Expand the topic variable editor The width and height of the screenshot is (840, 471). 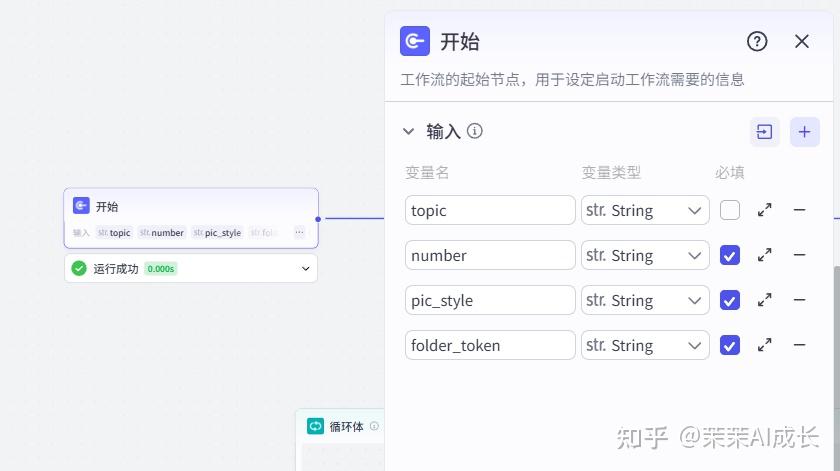[x=764, y=210]
